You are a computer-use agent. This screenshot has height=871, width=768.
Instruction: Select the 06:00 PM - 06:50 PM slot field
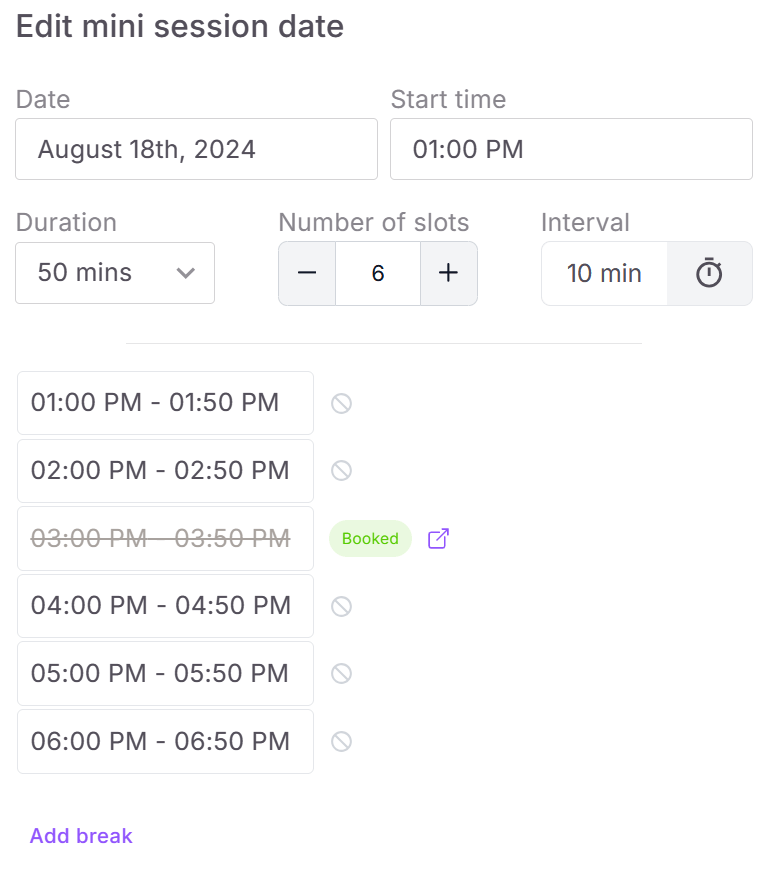click(x=165, y=741)
